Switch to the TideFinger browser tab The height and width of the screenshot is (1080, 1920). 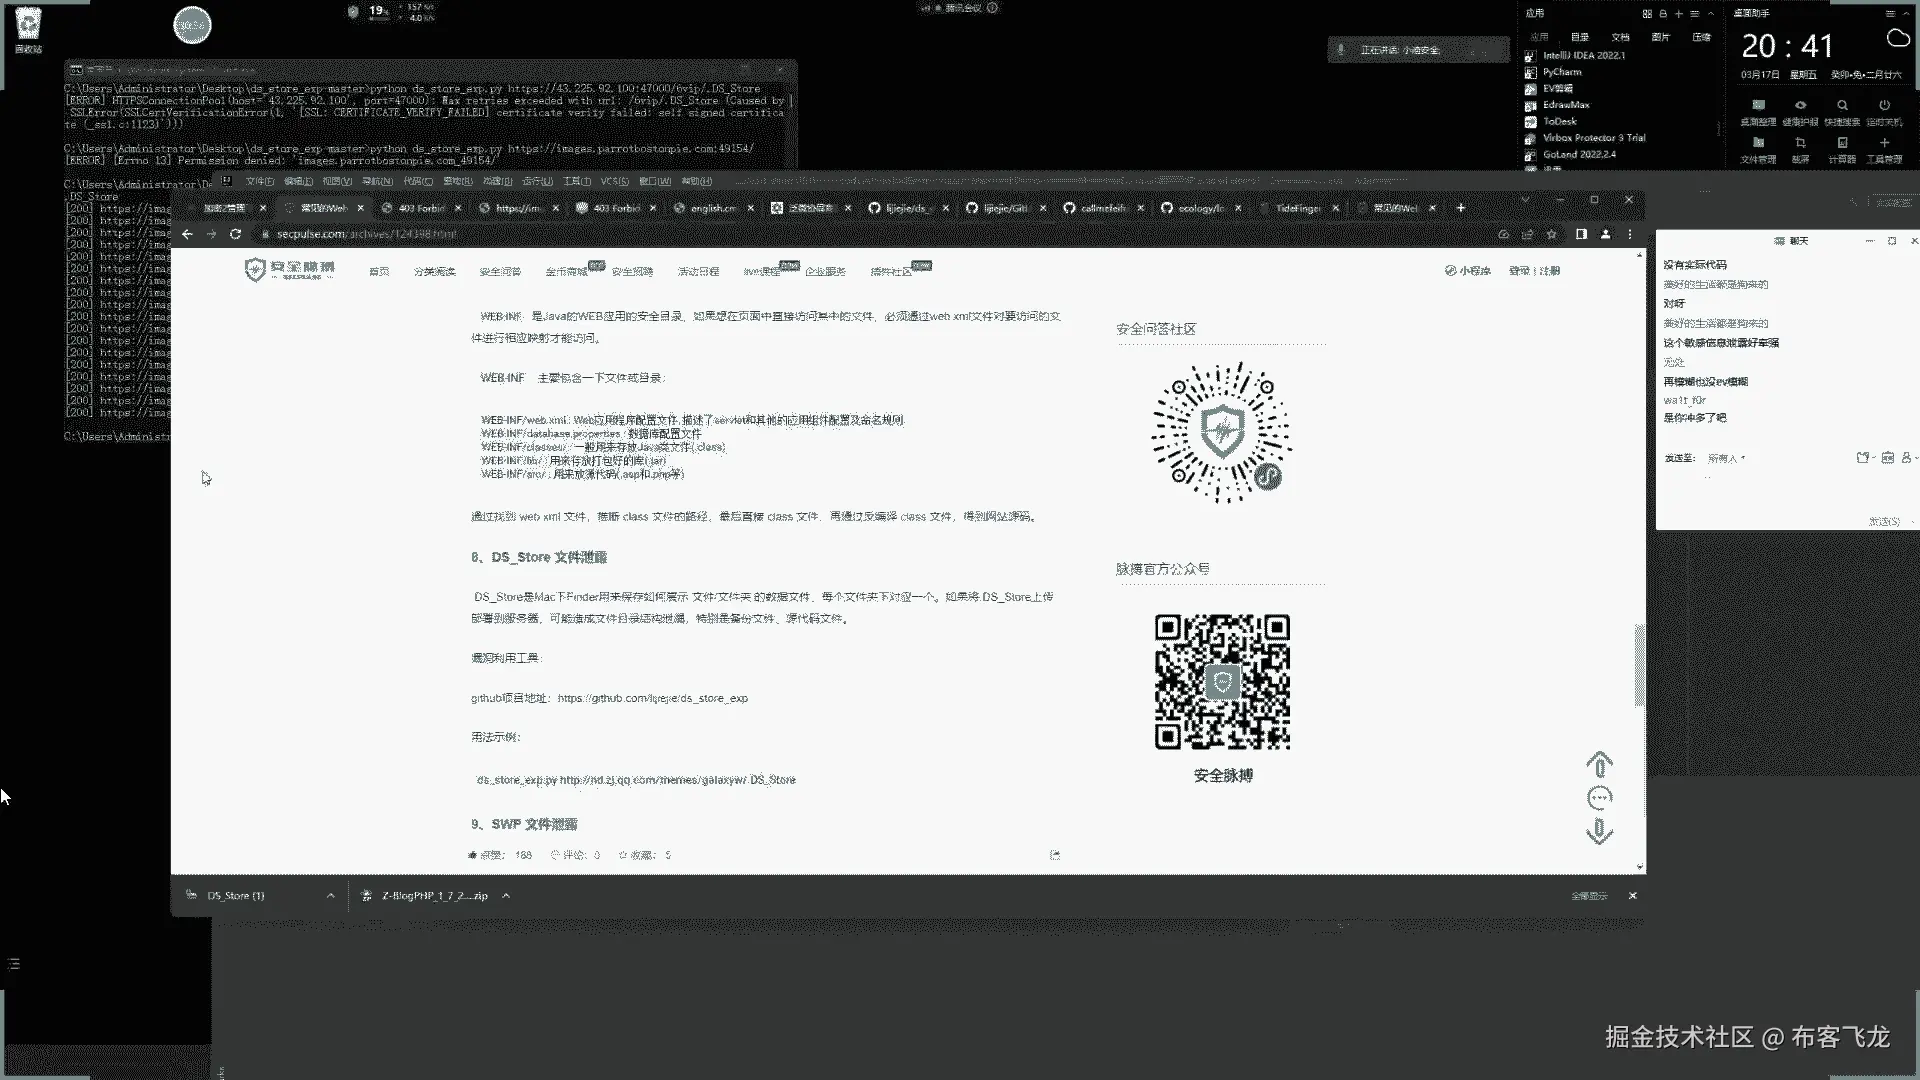[1297, 208]
